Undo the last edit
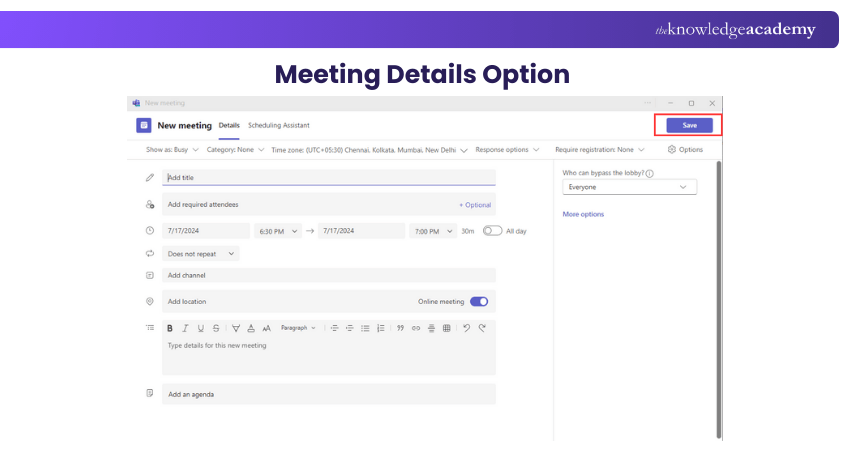The image size is (850, 450). 466,328
